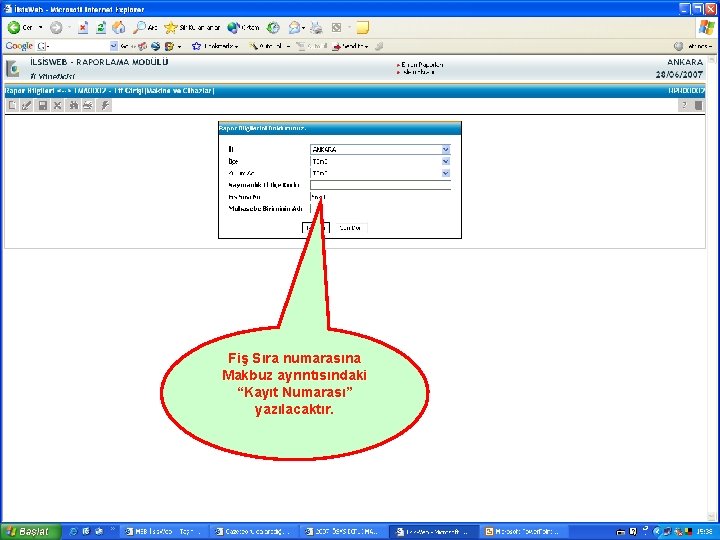This screenshot has height=540, width=720.
Task: Click the second link at header right
Action: pos(418,72)
